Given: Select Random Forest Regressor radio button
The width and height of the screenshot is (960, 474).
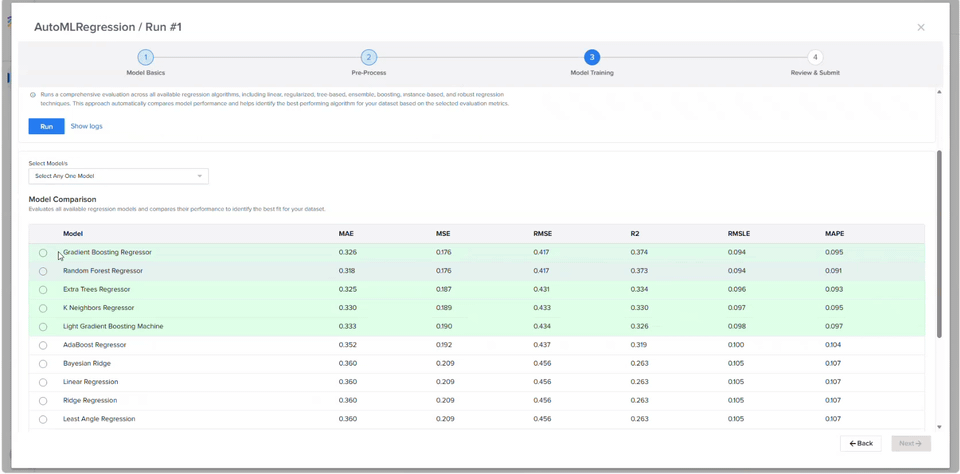Looking at the screenshot, I should click(43, 271).
